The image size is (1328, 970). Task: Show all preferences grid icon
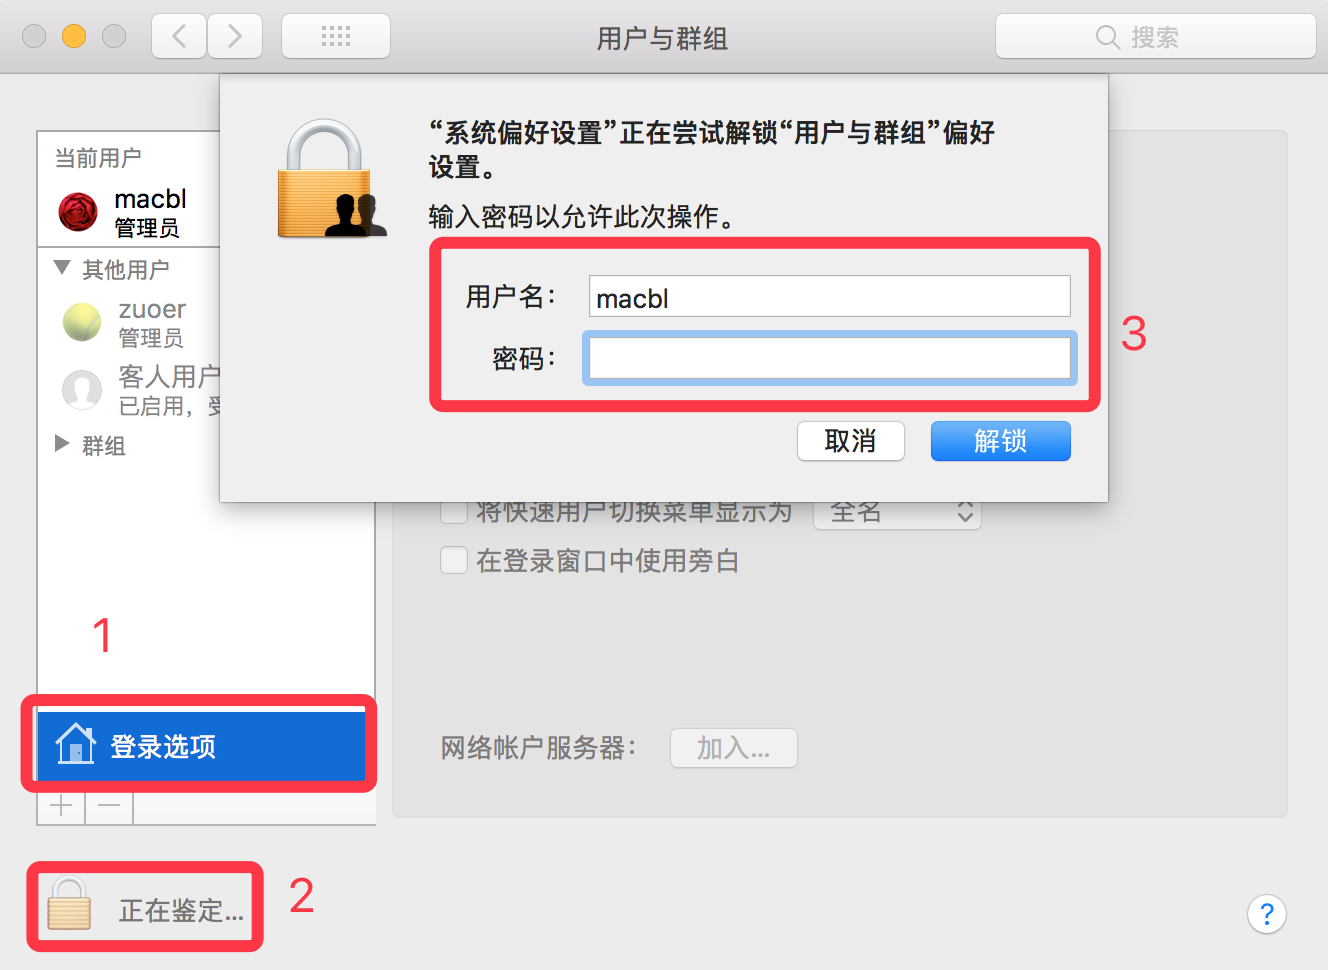pyautogui.click(x=336, y=37)
